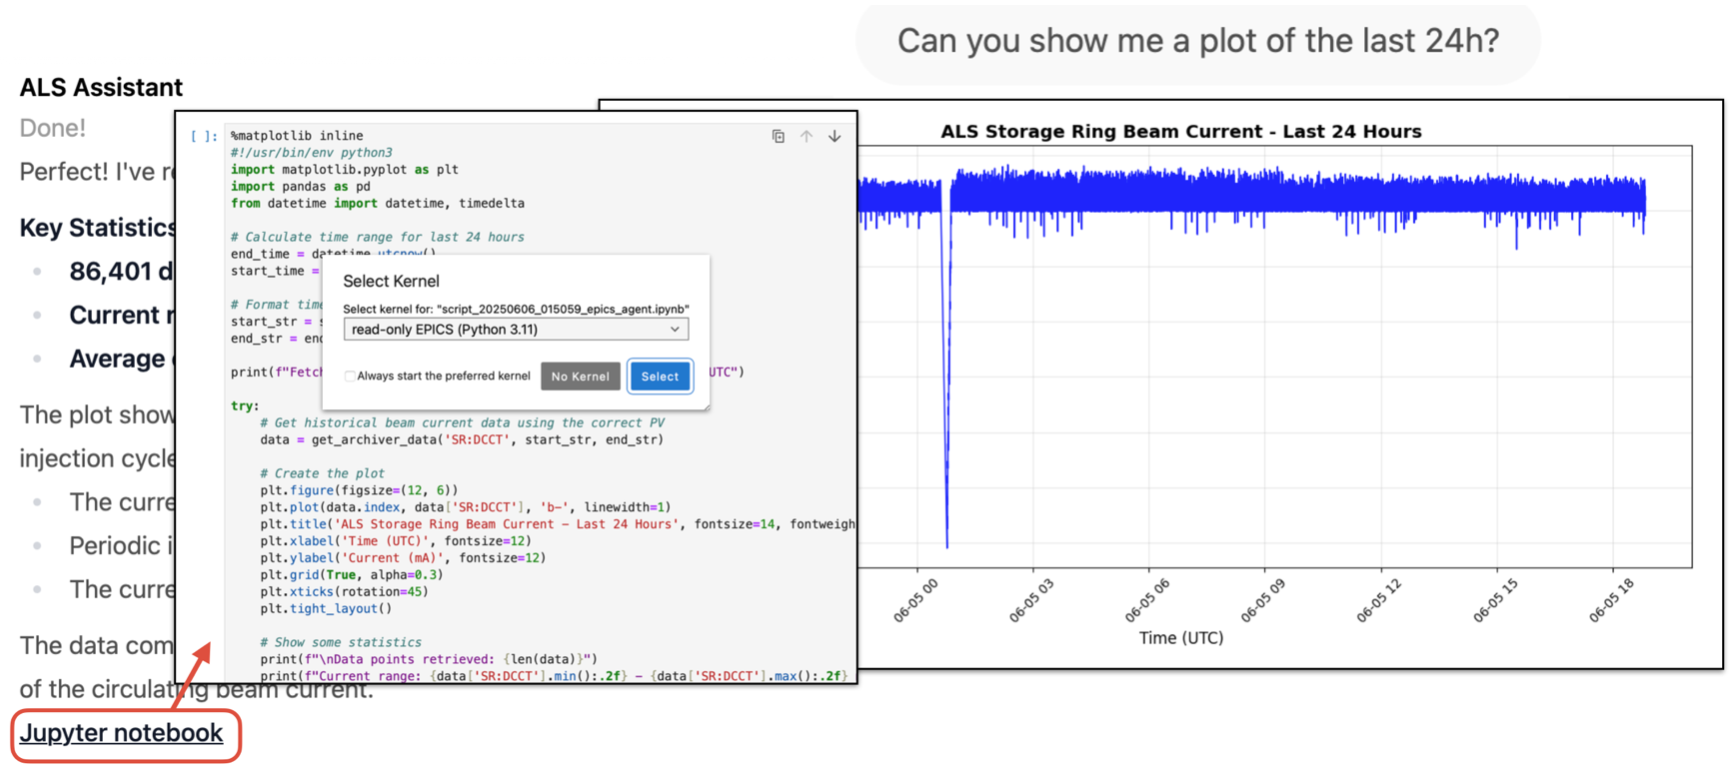Image resolution: width=1734 pixels, height=770 pixels.
Task: Move the code cell down
Action: pyautogui.click(x=834, y=136)
